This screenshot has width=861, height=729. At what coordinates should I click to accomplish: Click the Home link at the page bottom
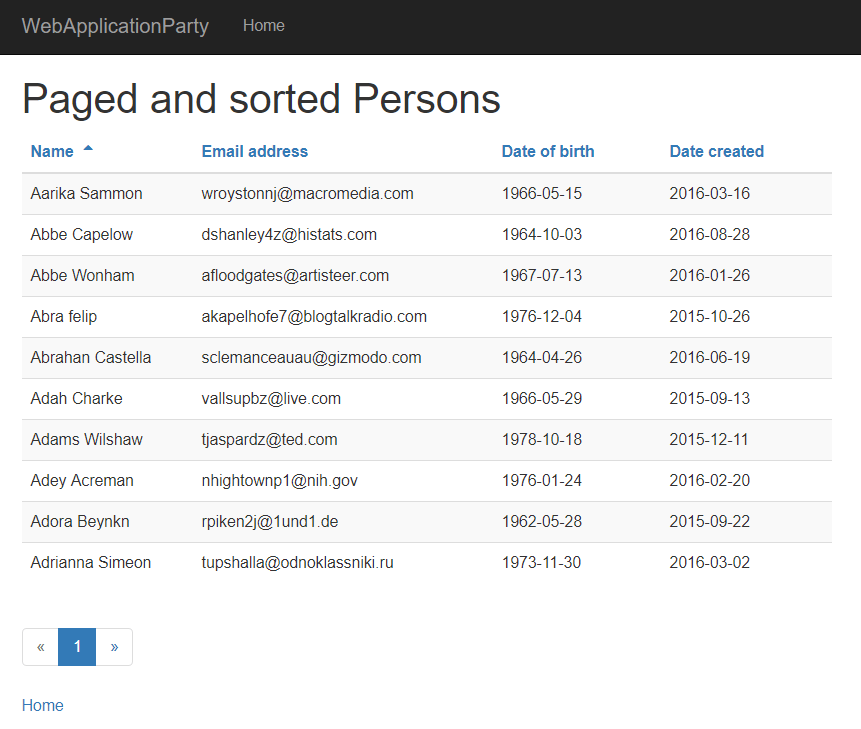[42, 705]
